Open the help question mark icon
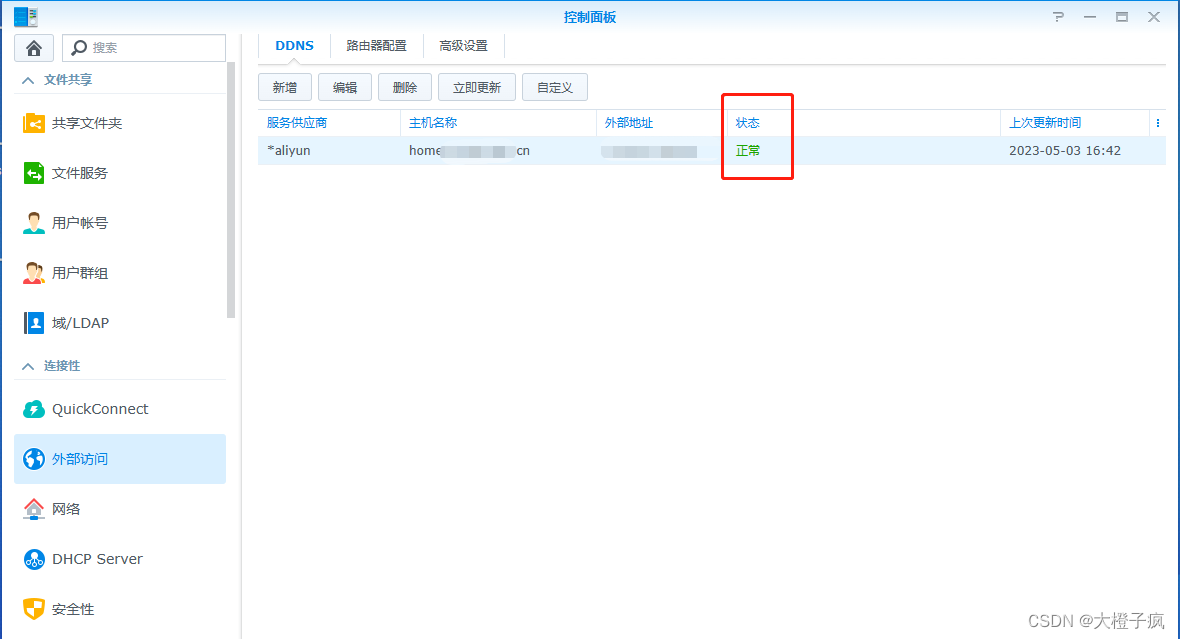Image resolution: width=1180 pixels, height=639 pixels. (x=1057, y=16)
